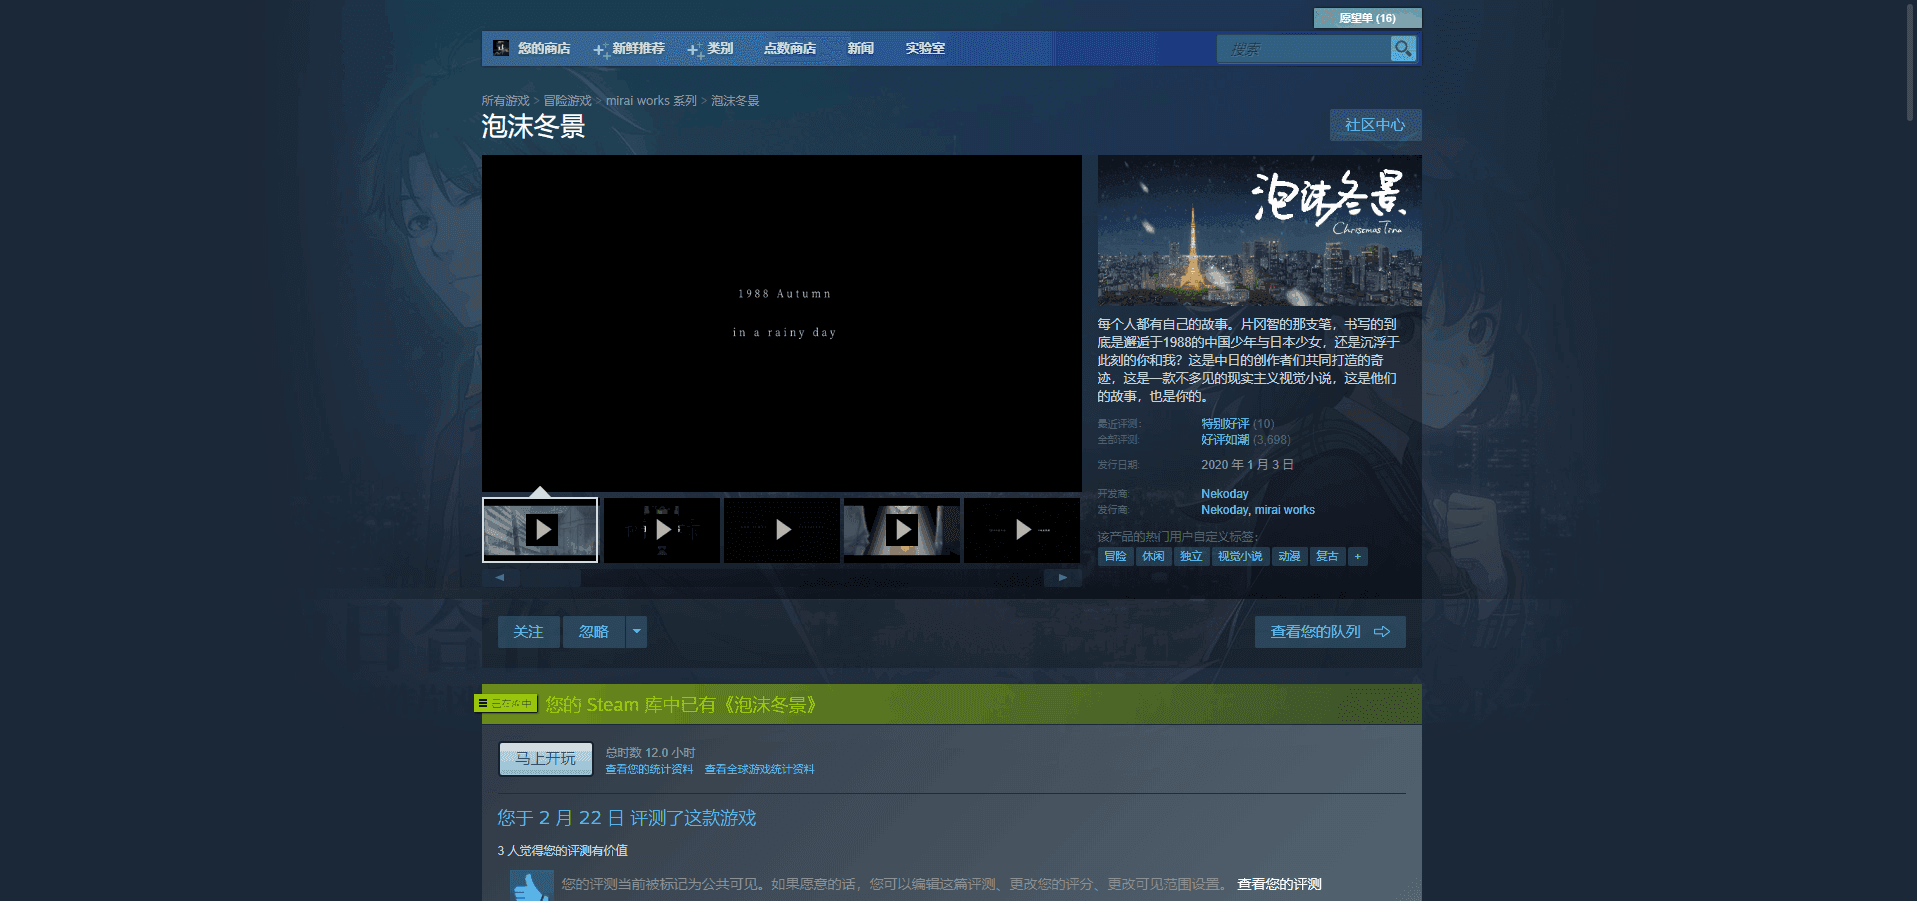Open the 特别好评 recent reviews link
The image size is (1917, 901).
point(1225,424)
